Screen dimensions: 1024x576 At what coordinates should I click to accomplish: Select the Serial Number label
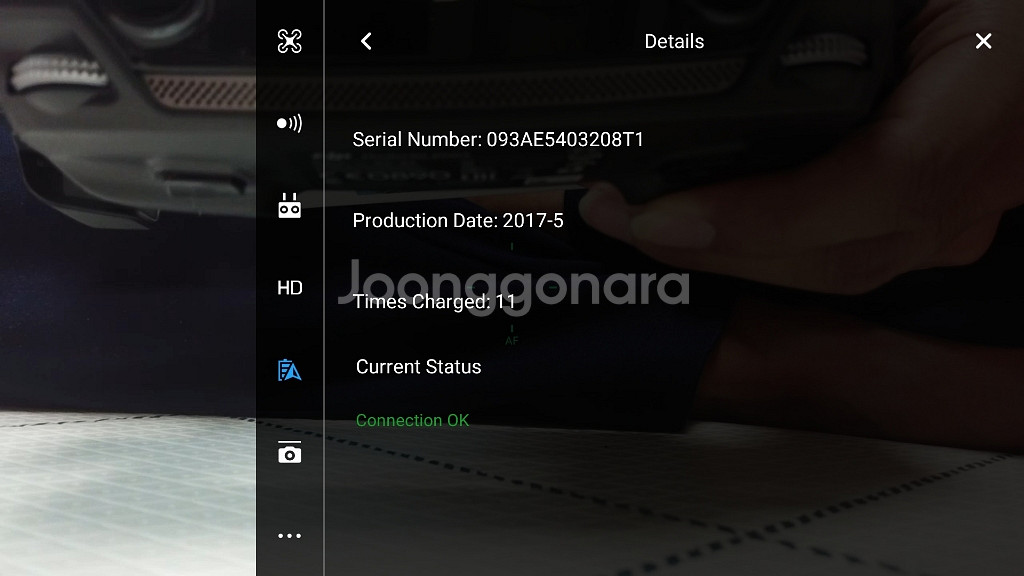417,139
